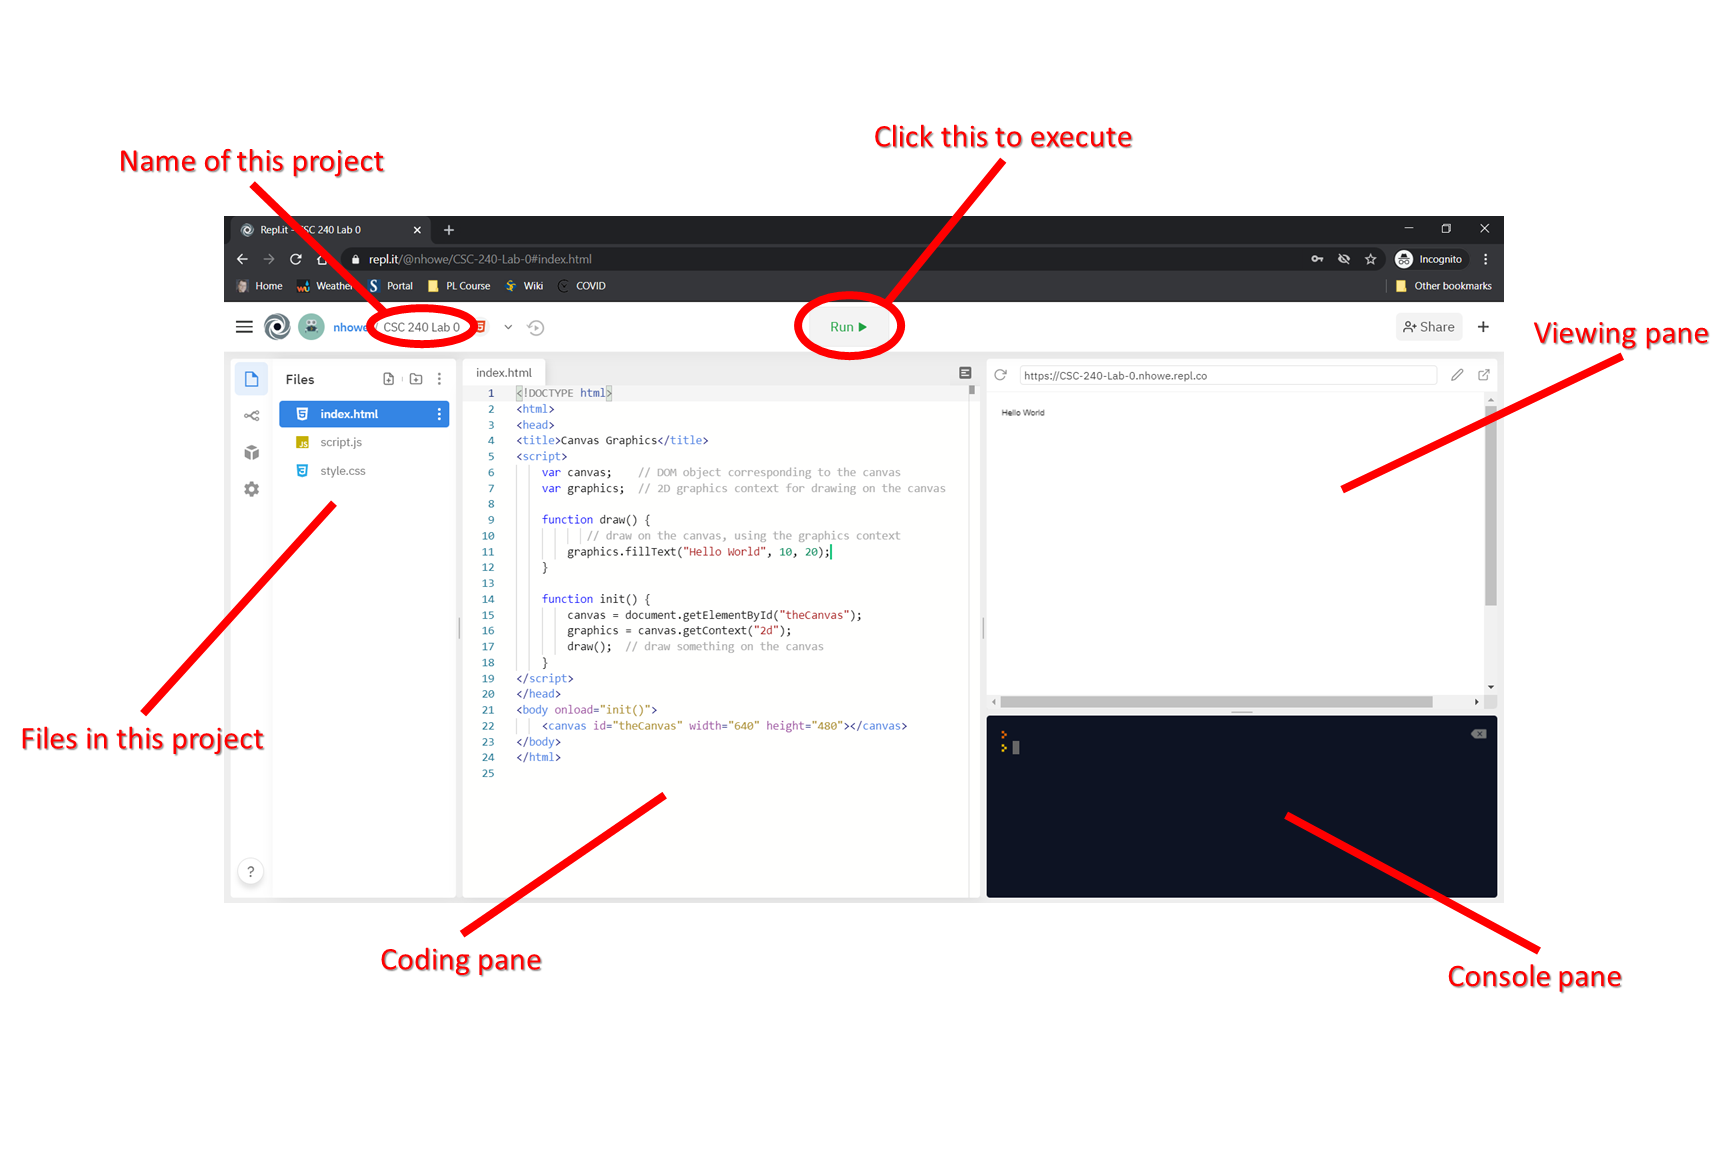Open the Settings gear in sidebar
The image size is (1728, 1152).
pos(252,489)
